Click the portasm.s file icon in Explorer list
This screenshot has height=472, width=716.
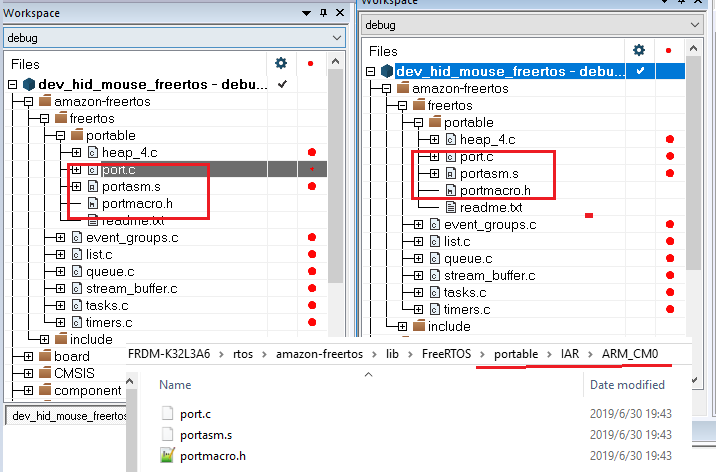coord(168,434)
